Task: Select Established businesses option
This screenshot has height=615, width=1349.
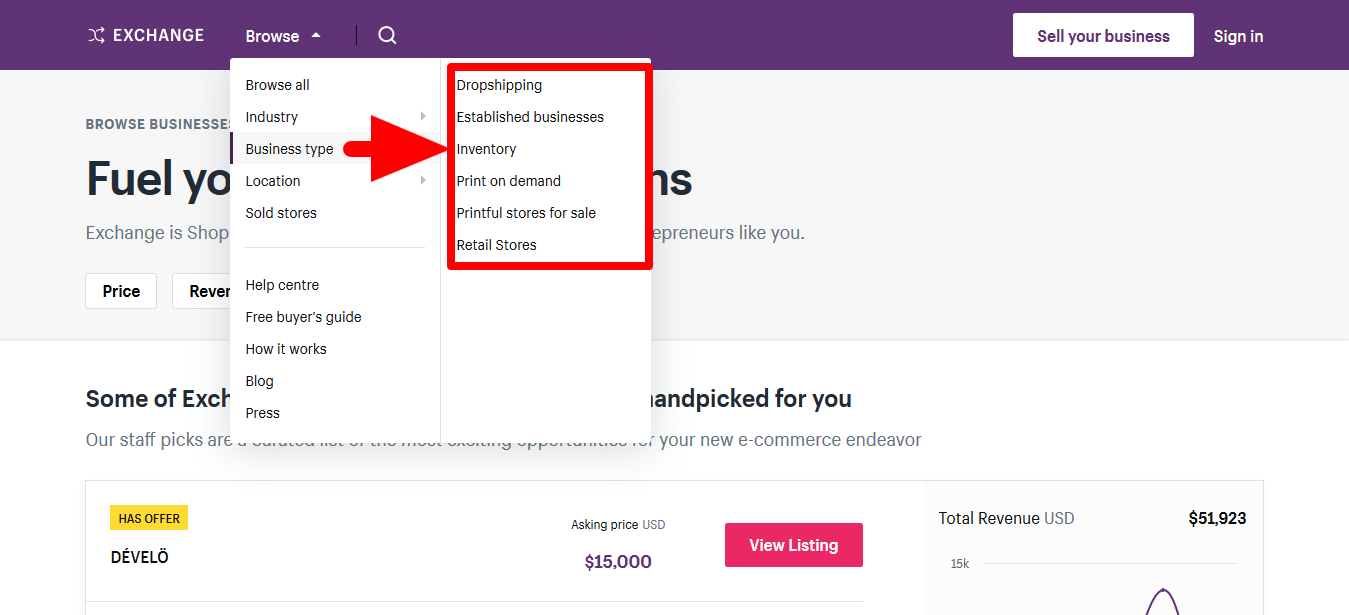Action: [x=530, y=117]
